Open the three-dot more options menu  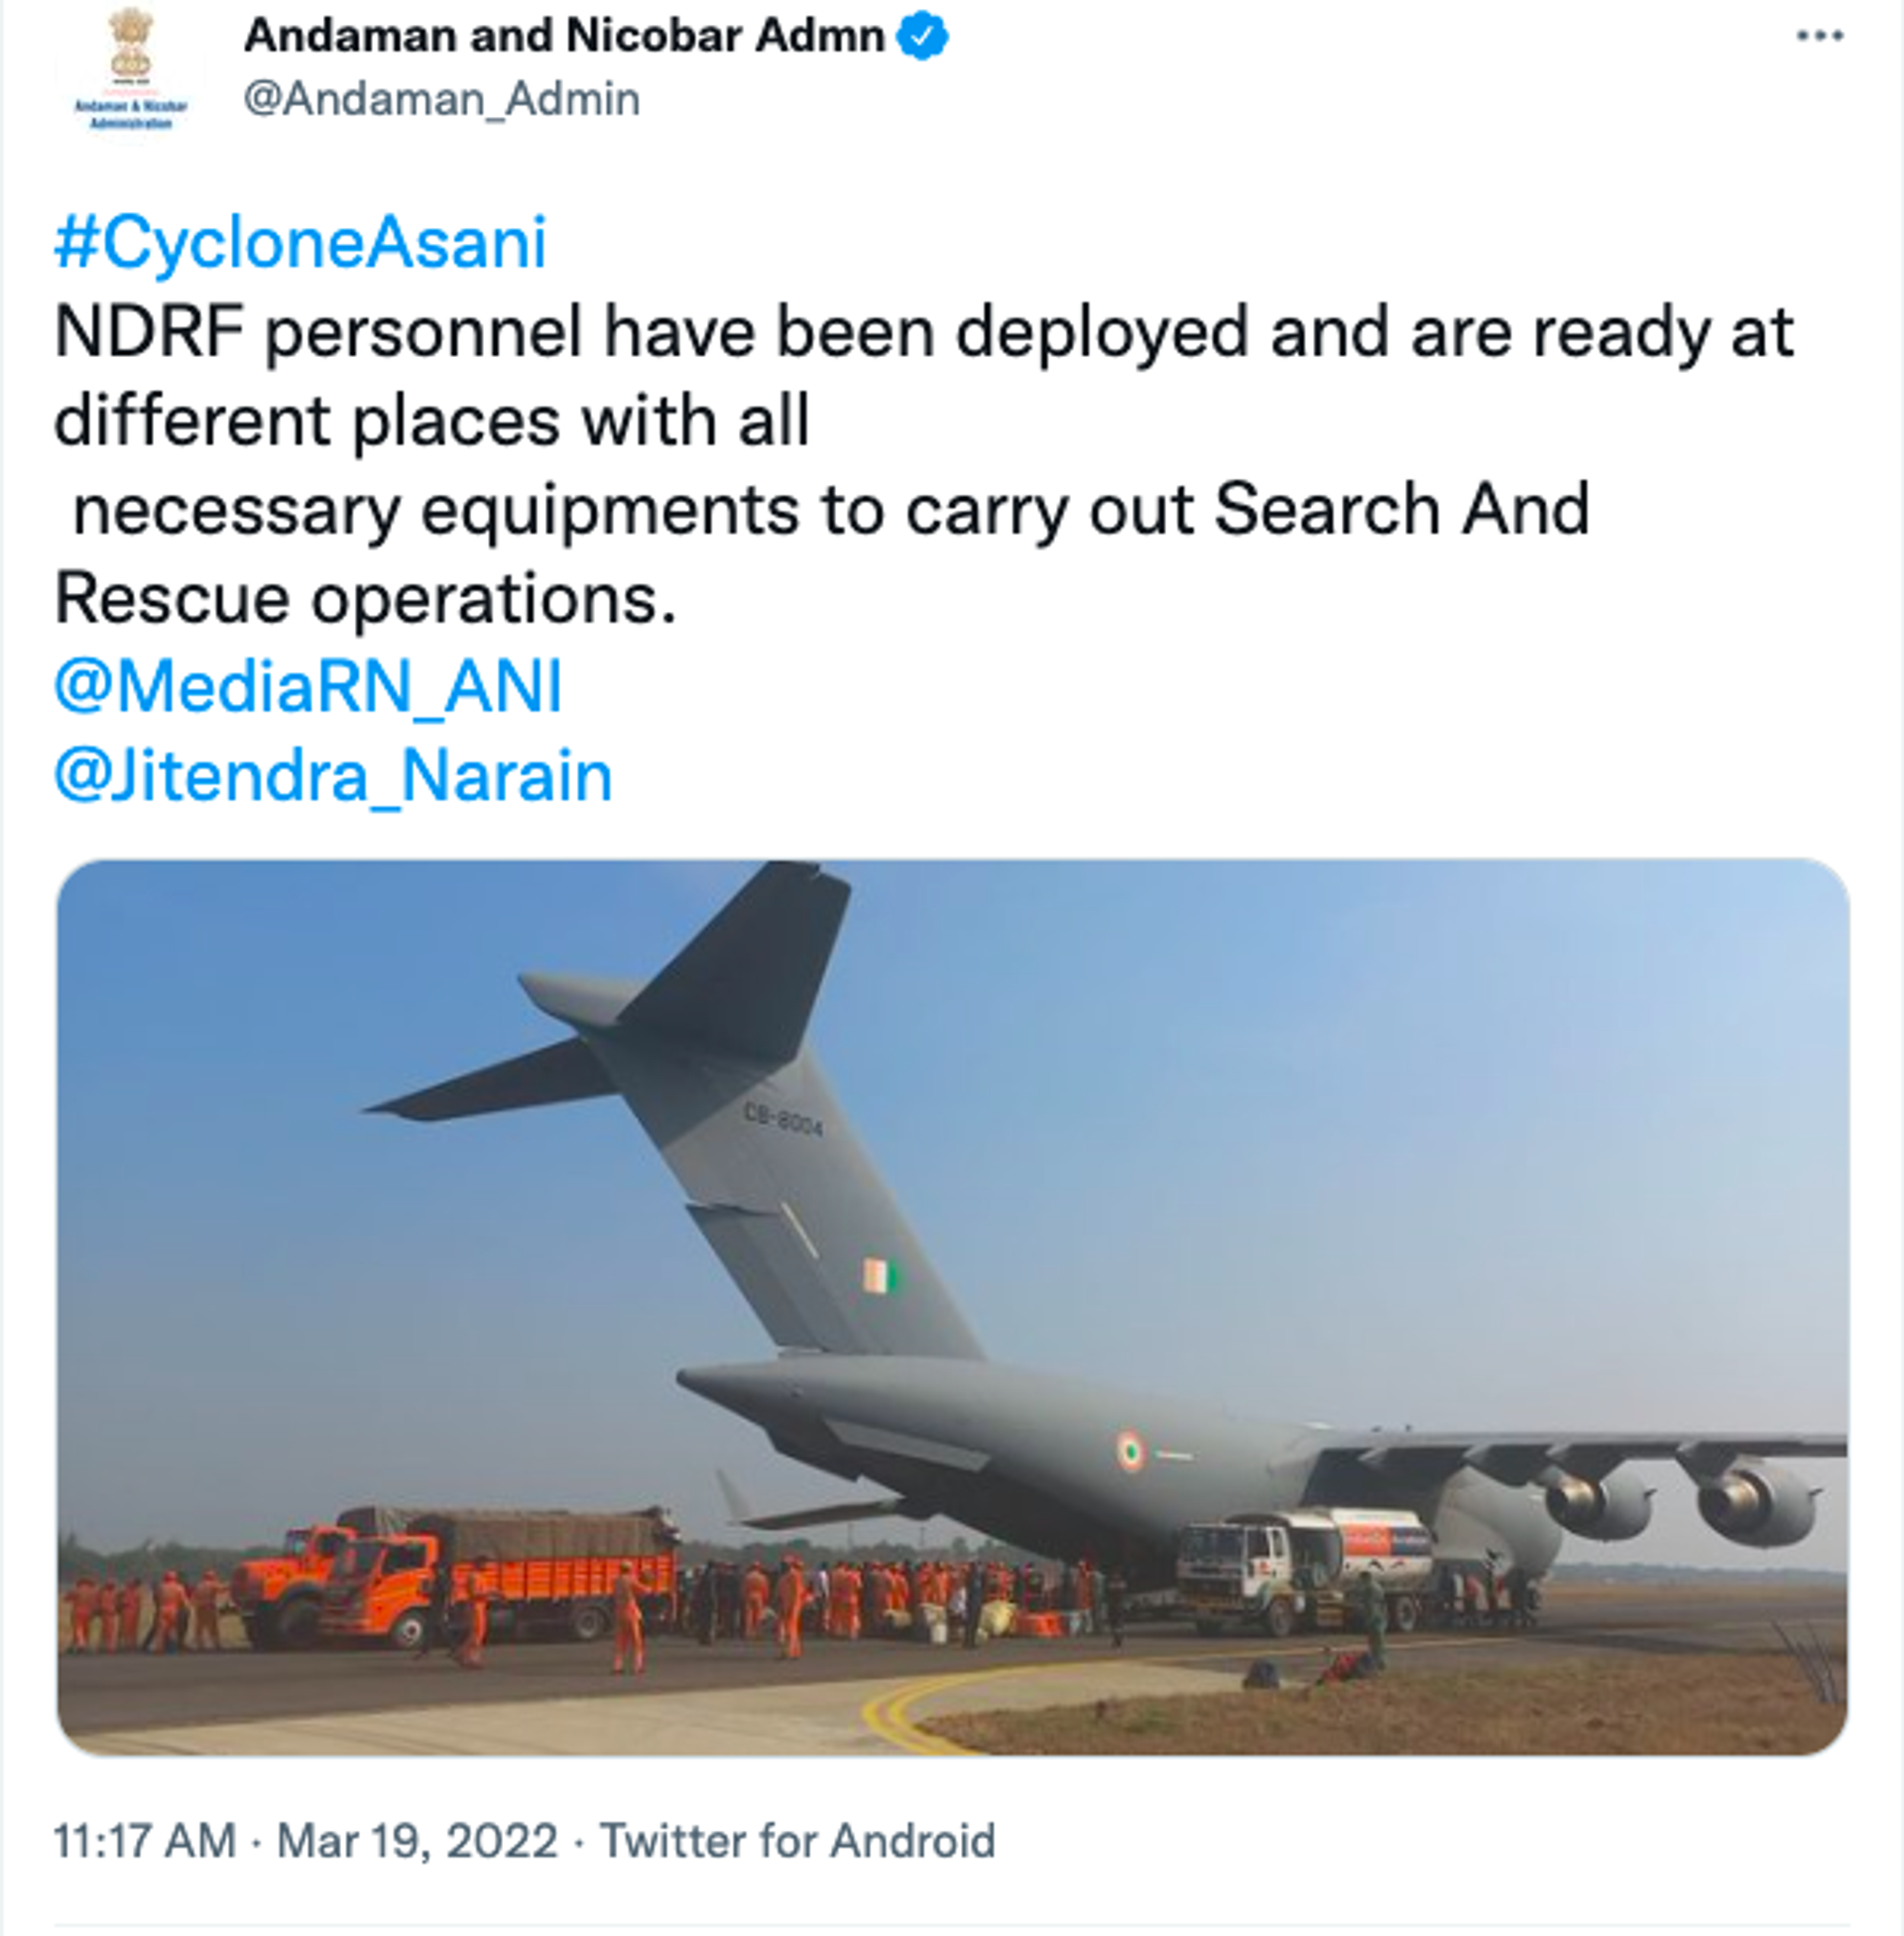1819,37
